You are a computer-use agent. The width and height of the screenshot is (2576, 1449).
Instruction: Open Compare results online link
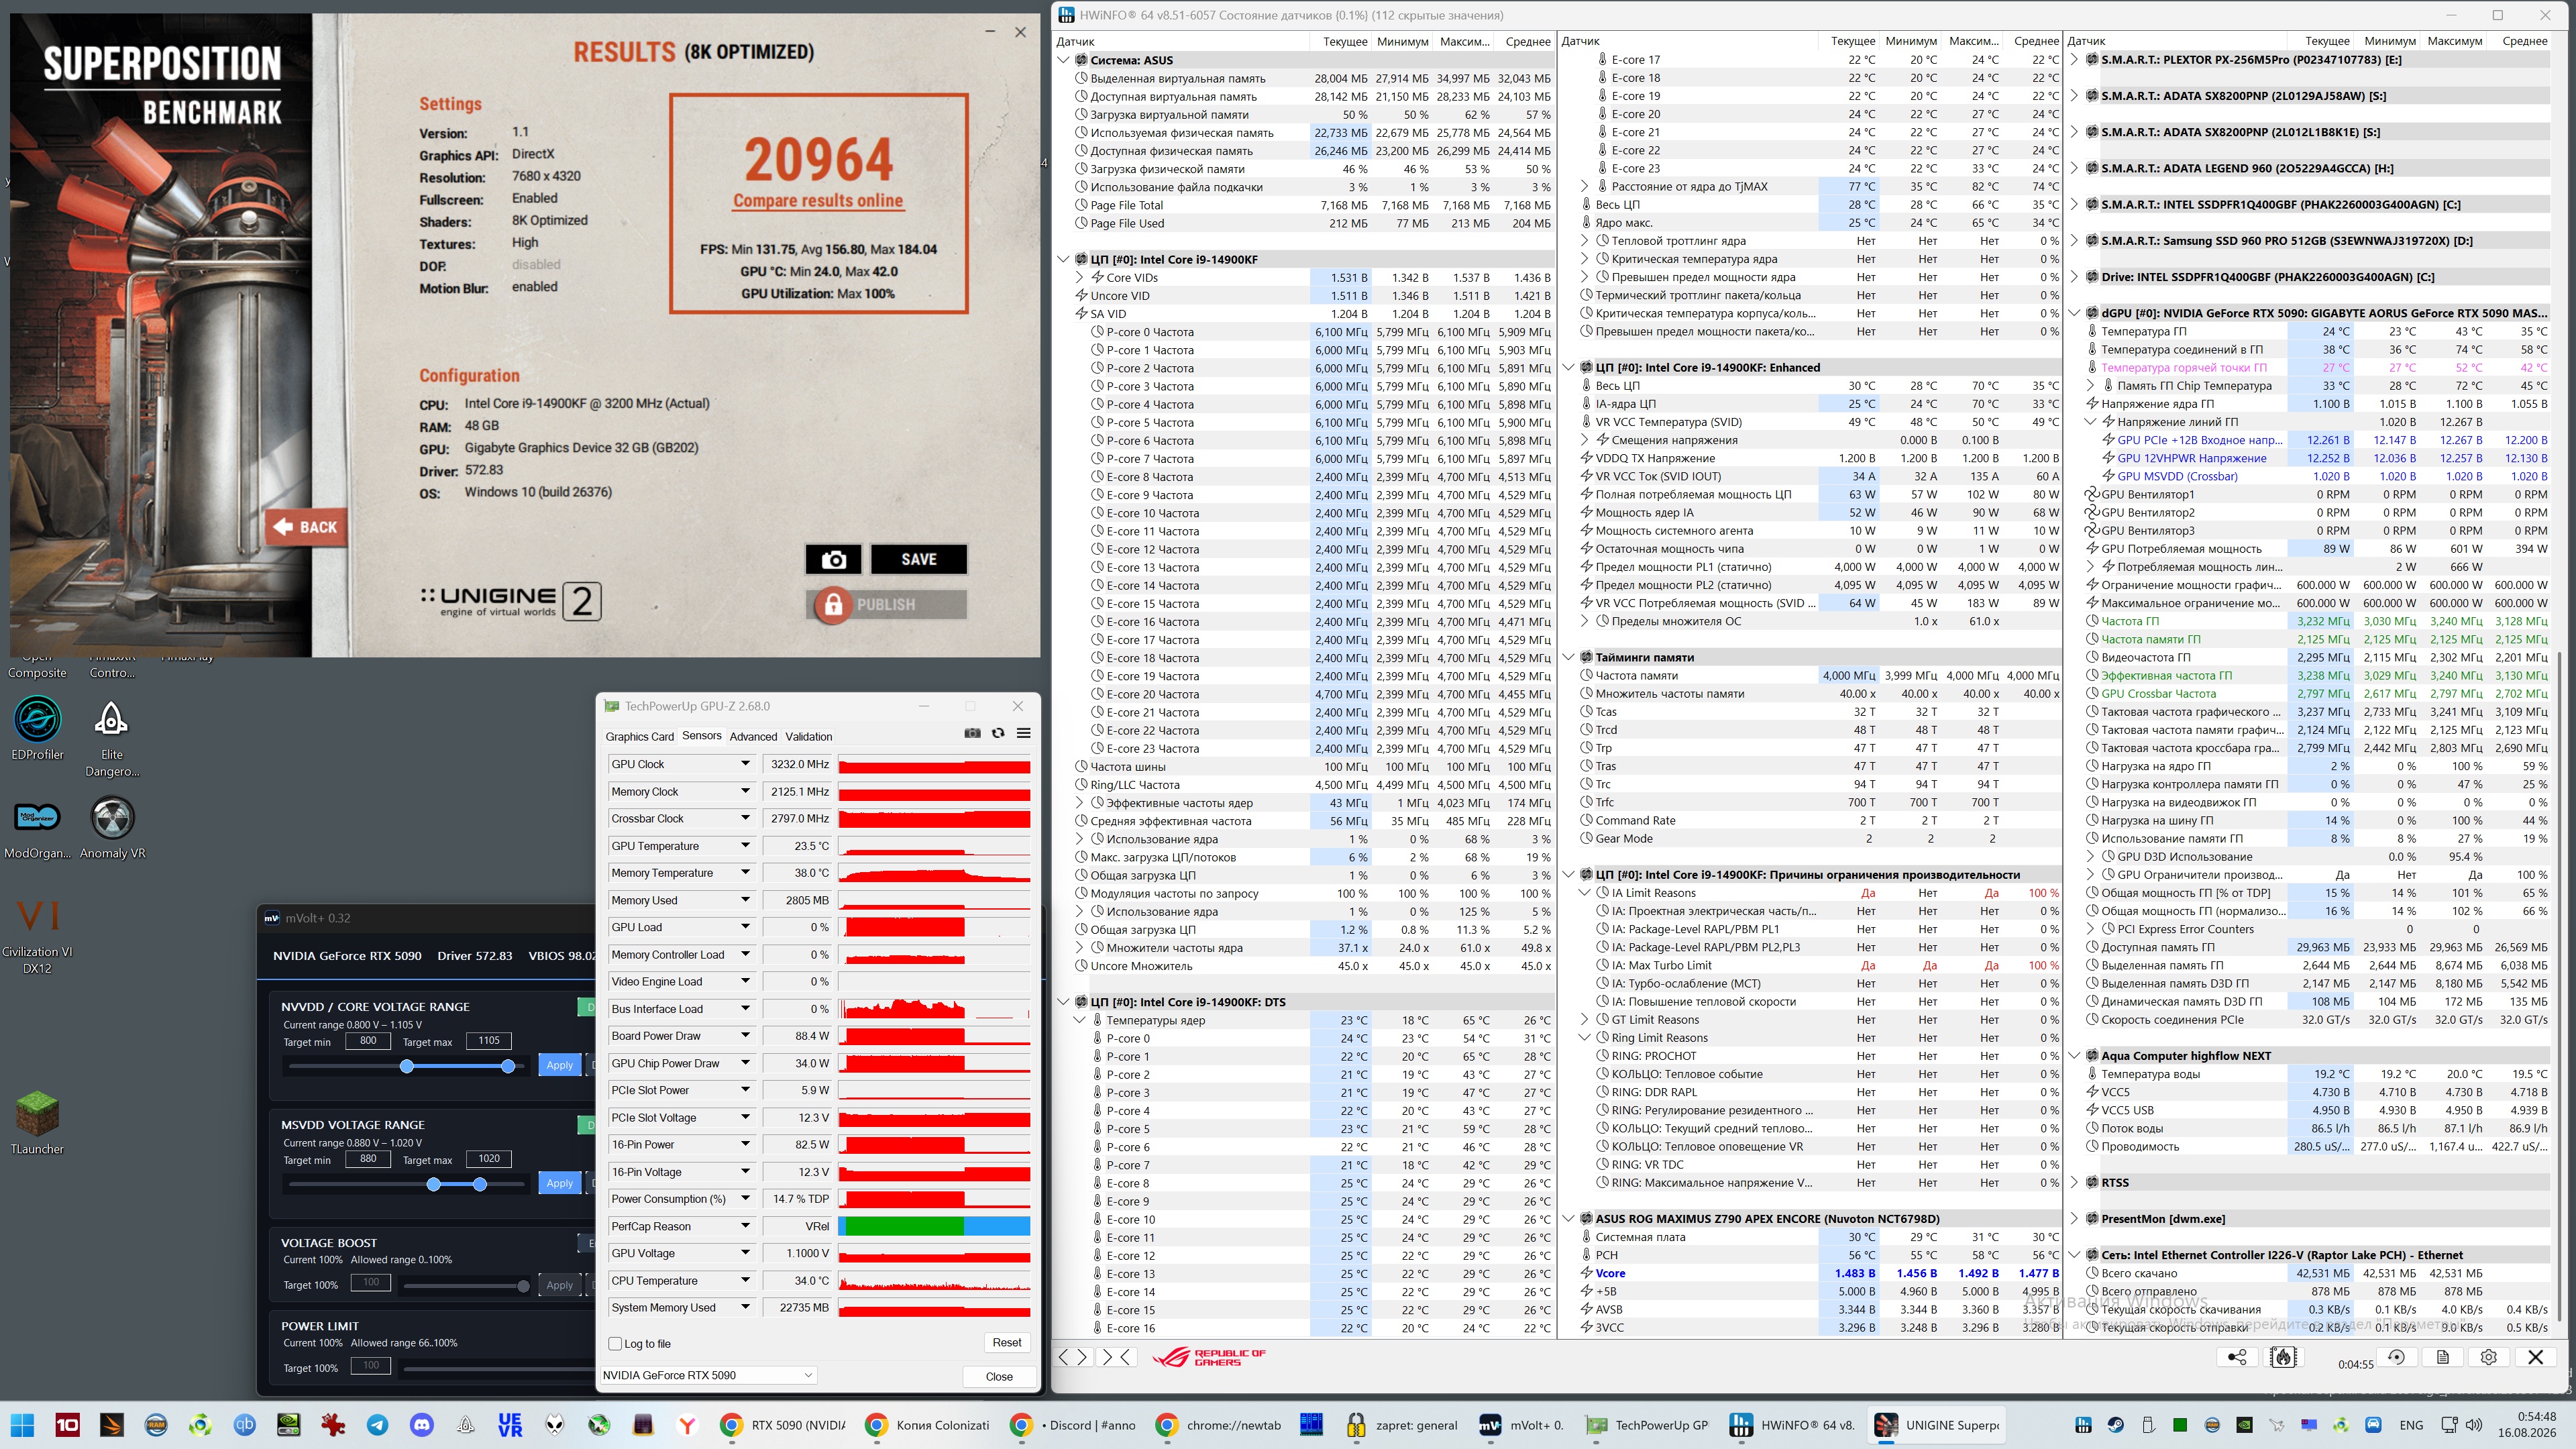(818, 200)
